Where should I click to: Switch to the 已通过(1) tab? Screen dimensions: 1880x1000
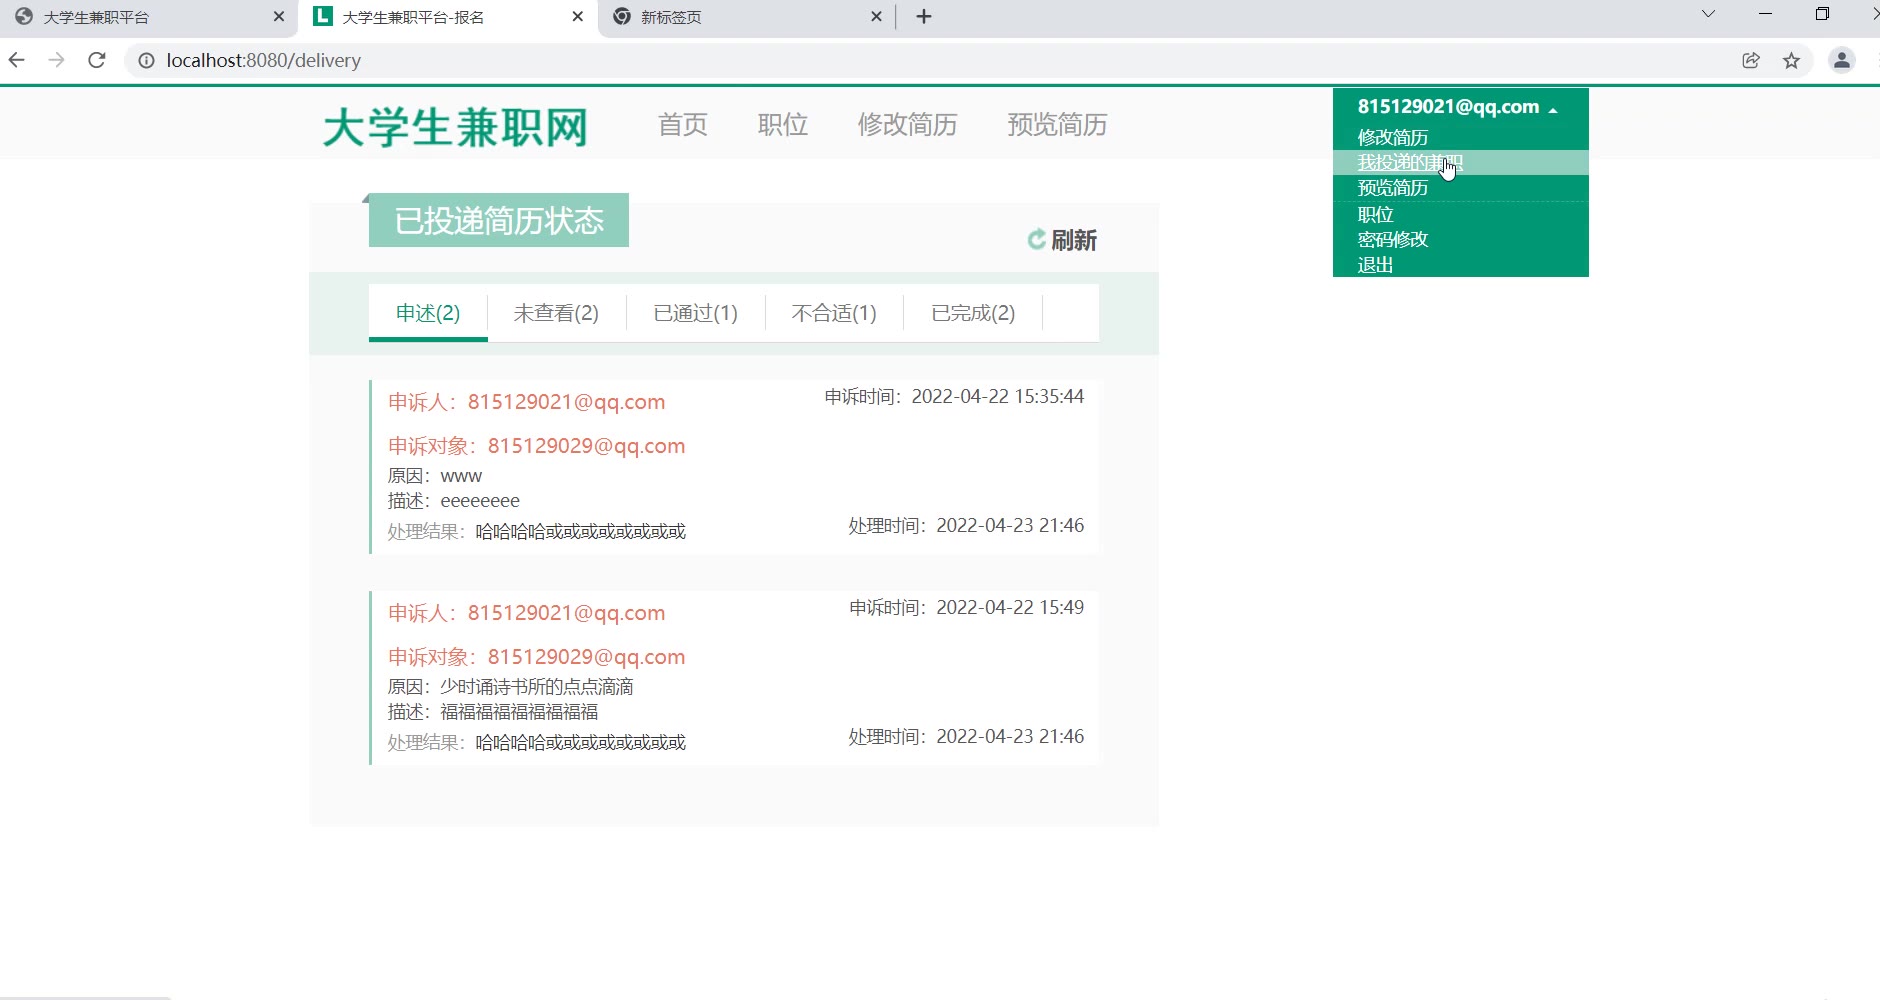coord(695,313)
